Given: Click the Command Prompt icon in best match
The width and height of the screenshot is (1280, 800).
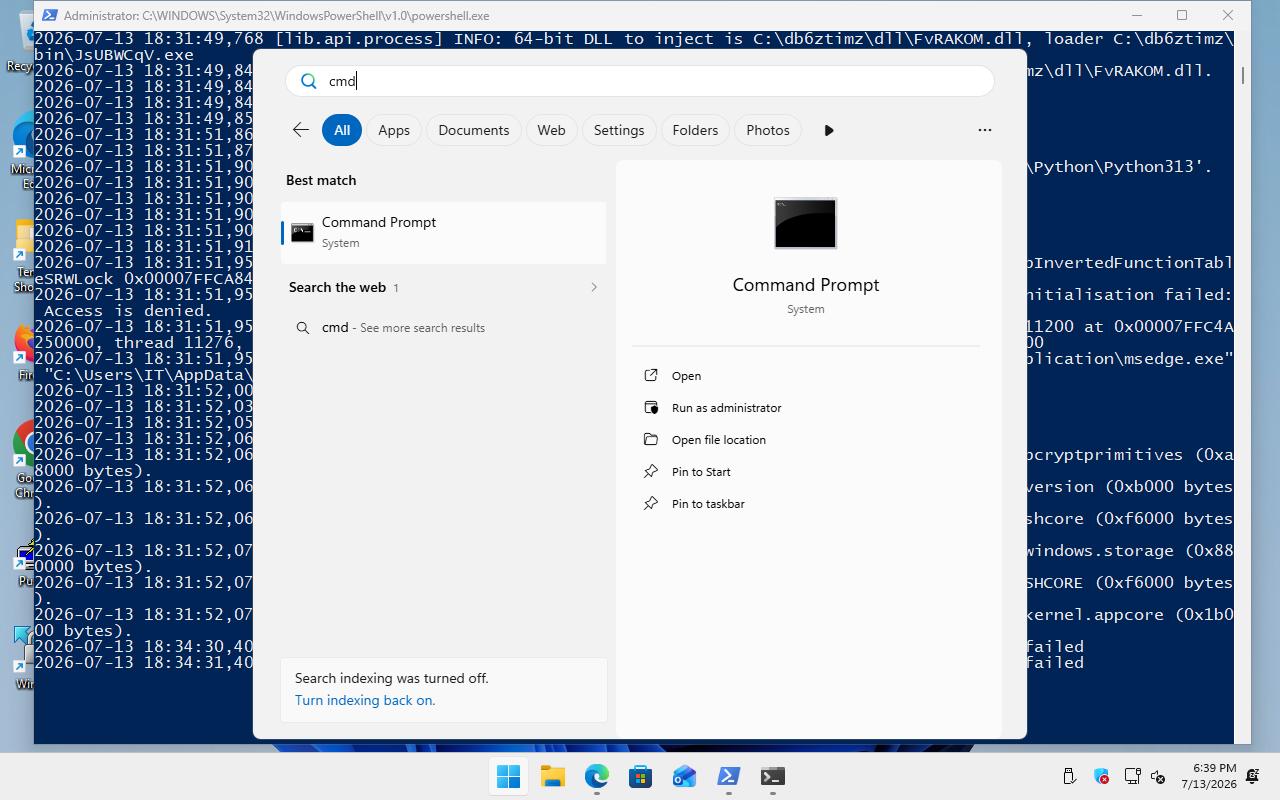Looking at the screenshot, I should (302, 233).
